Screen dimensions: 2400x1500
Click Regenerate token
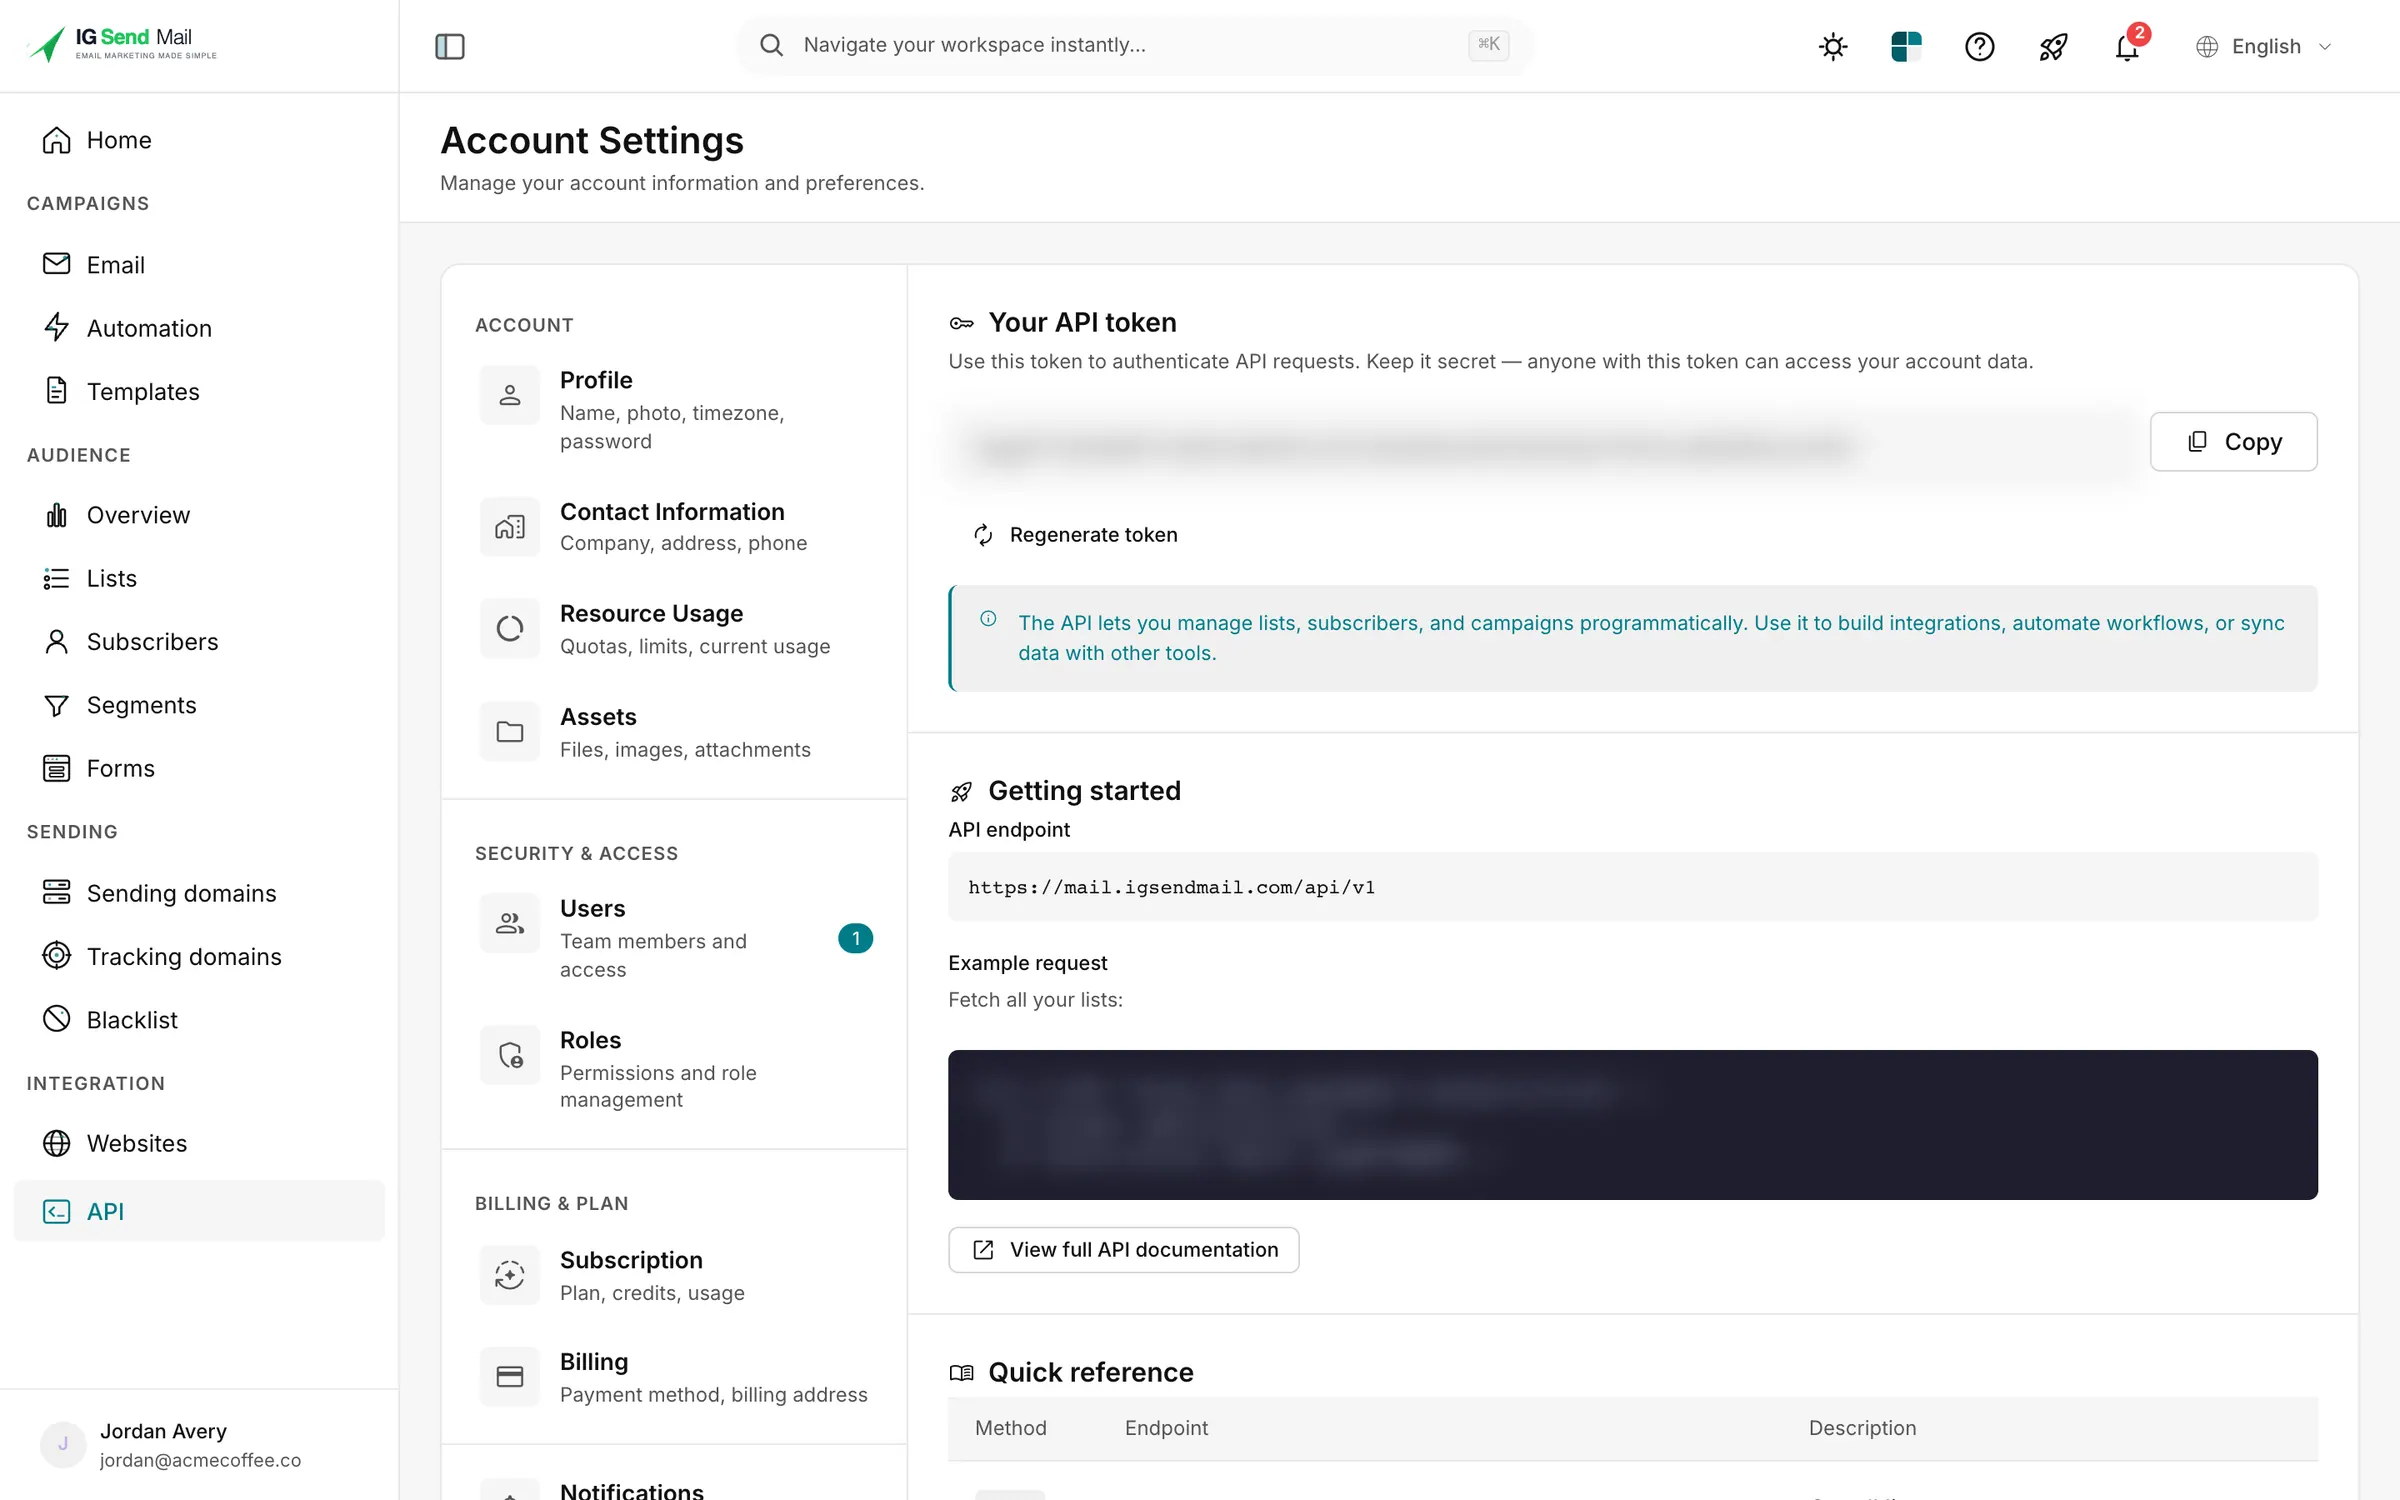click(1076, 535)
